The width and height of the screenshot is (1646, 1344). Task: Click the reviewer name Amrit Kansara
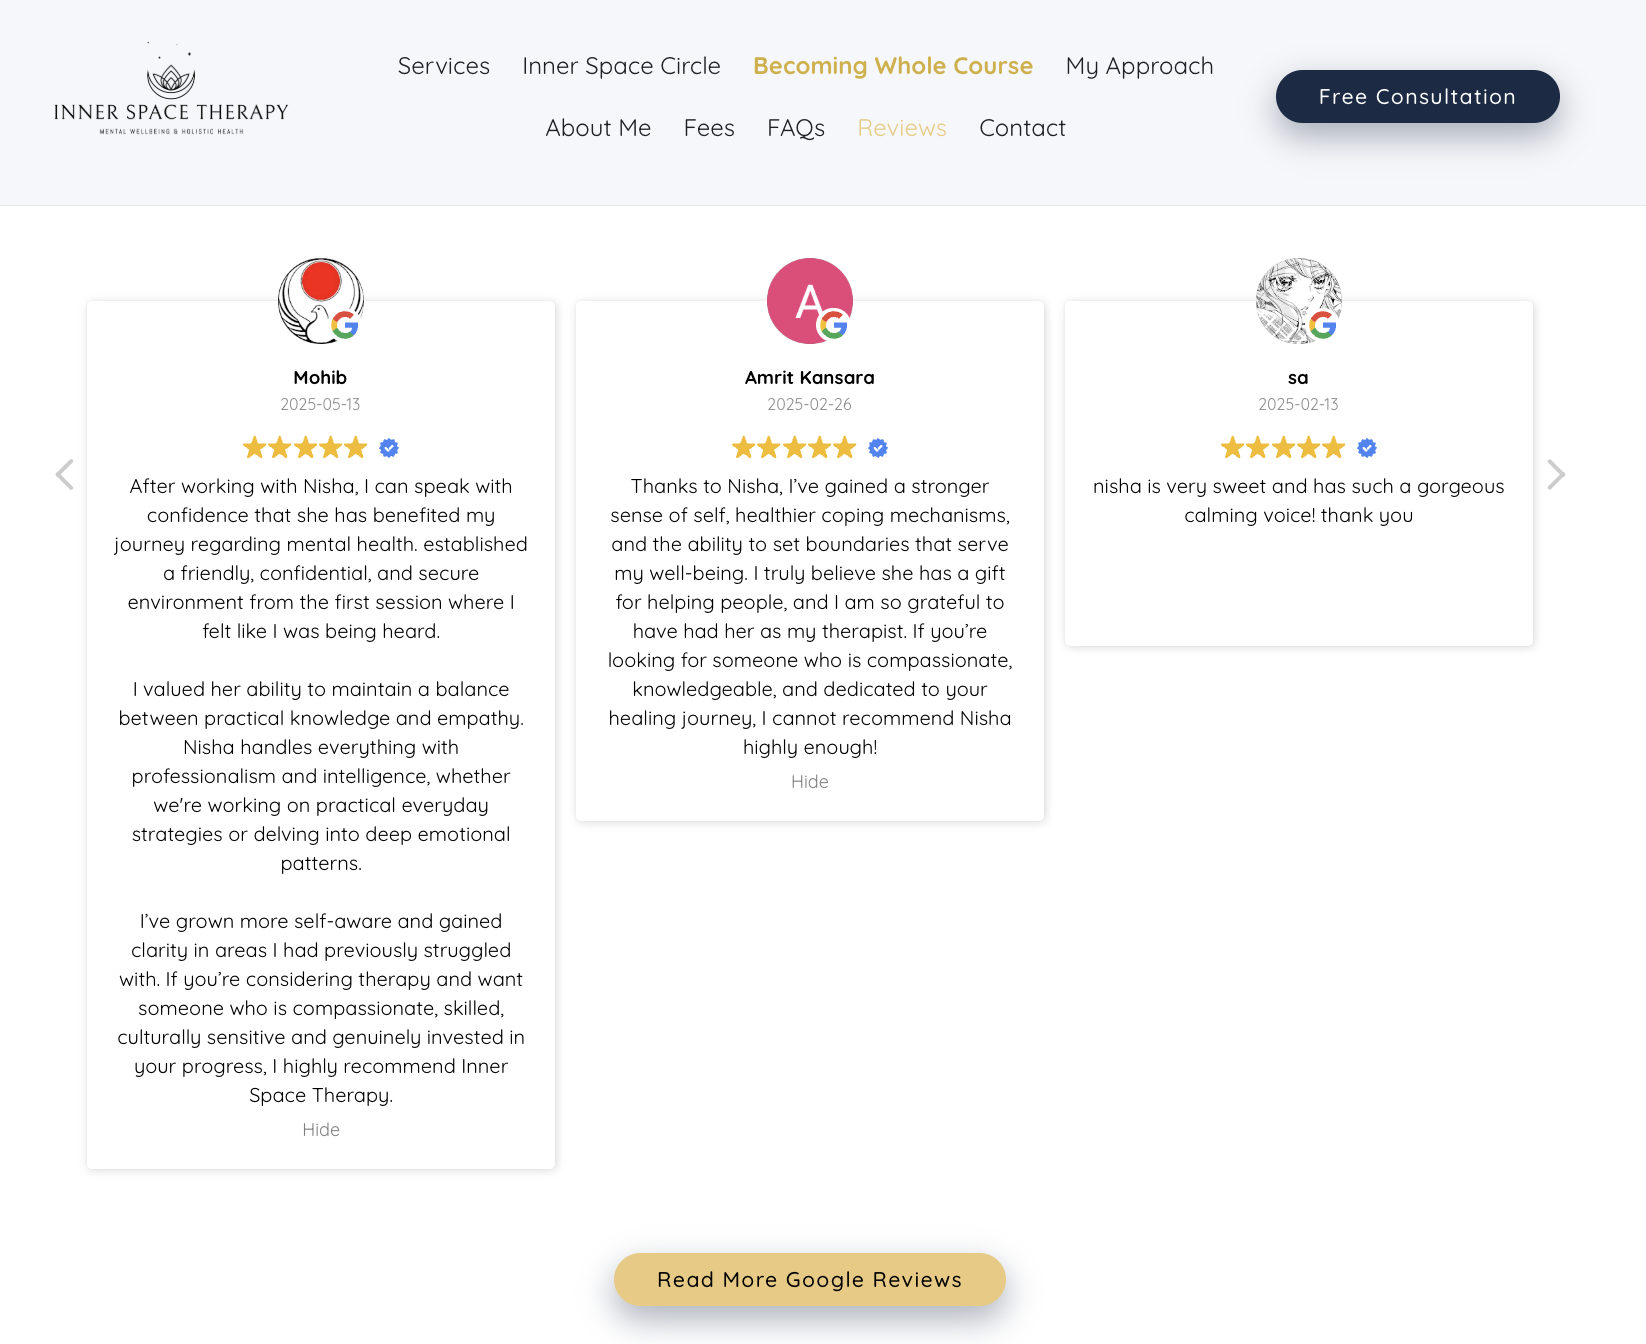coord(809,377)
